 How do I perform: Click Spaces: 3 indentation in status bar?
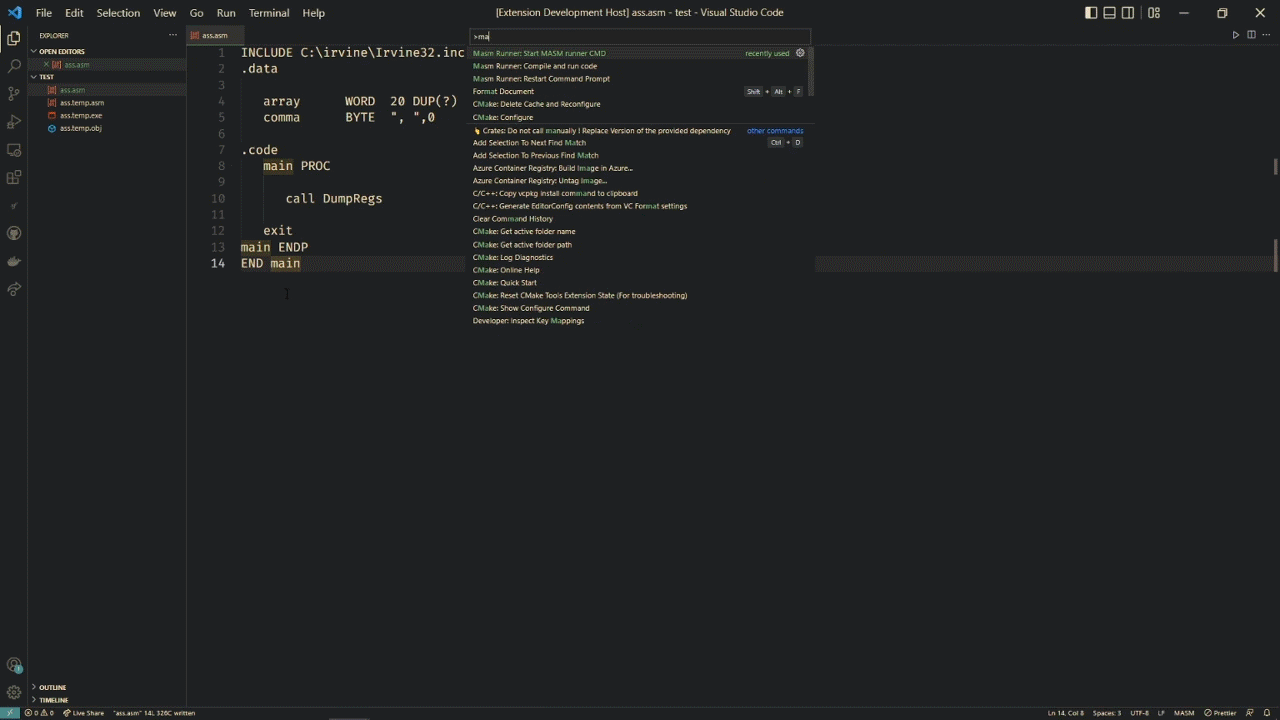click(x=1107, y=713)
